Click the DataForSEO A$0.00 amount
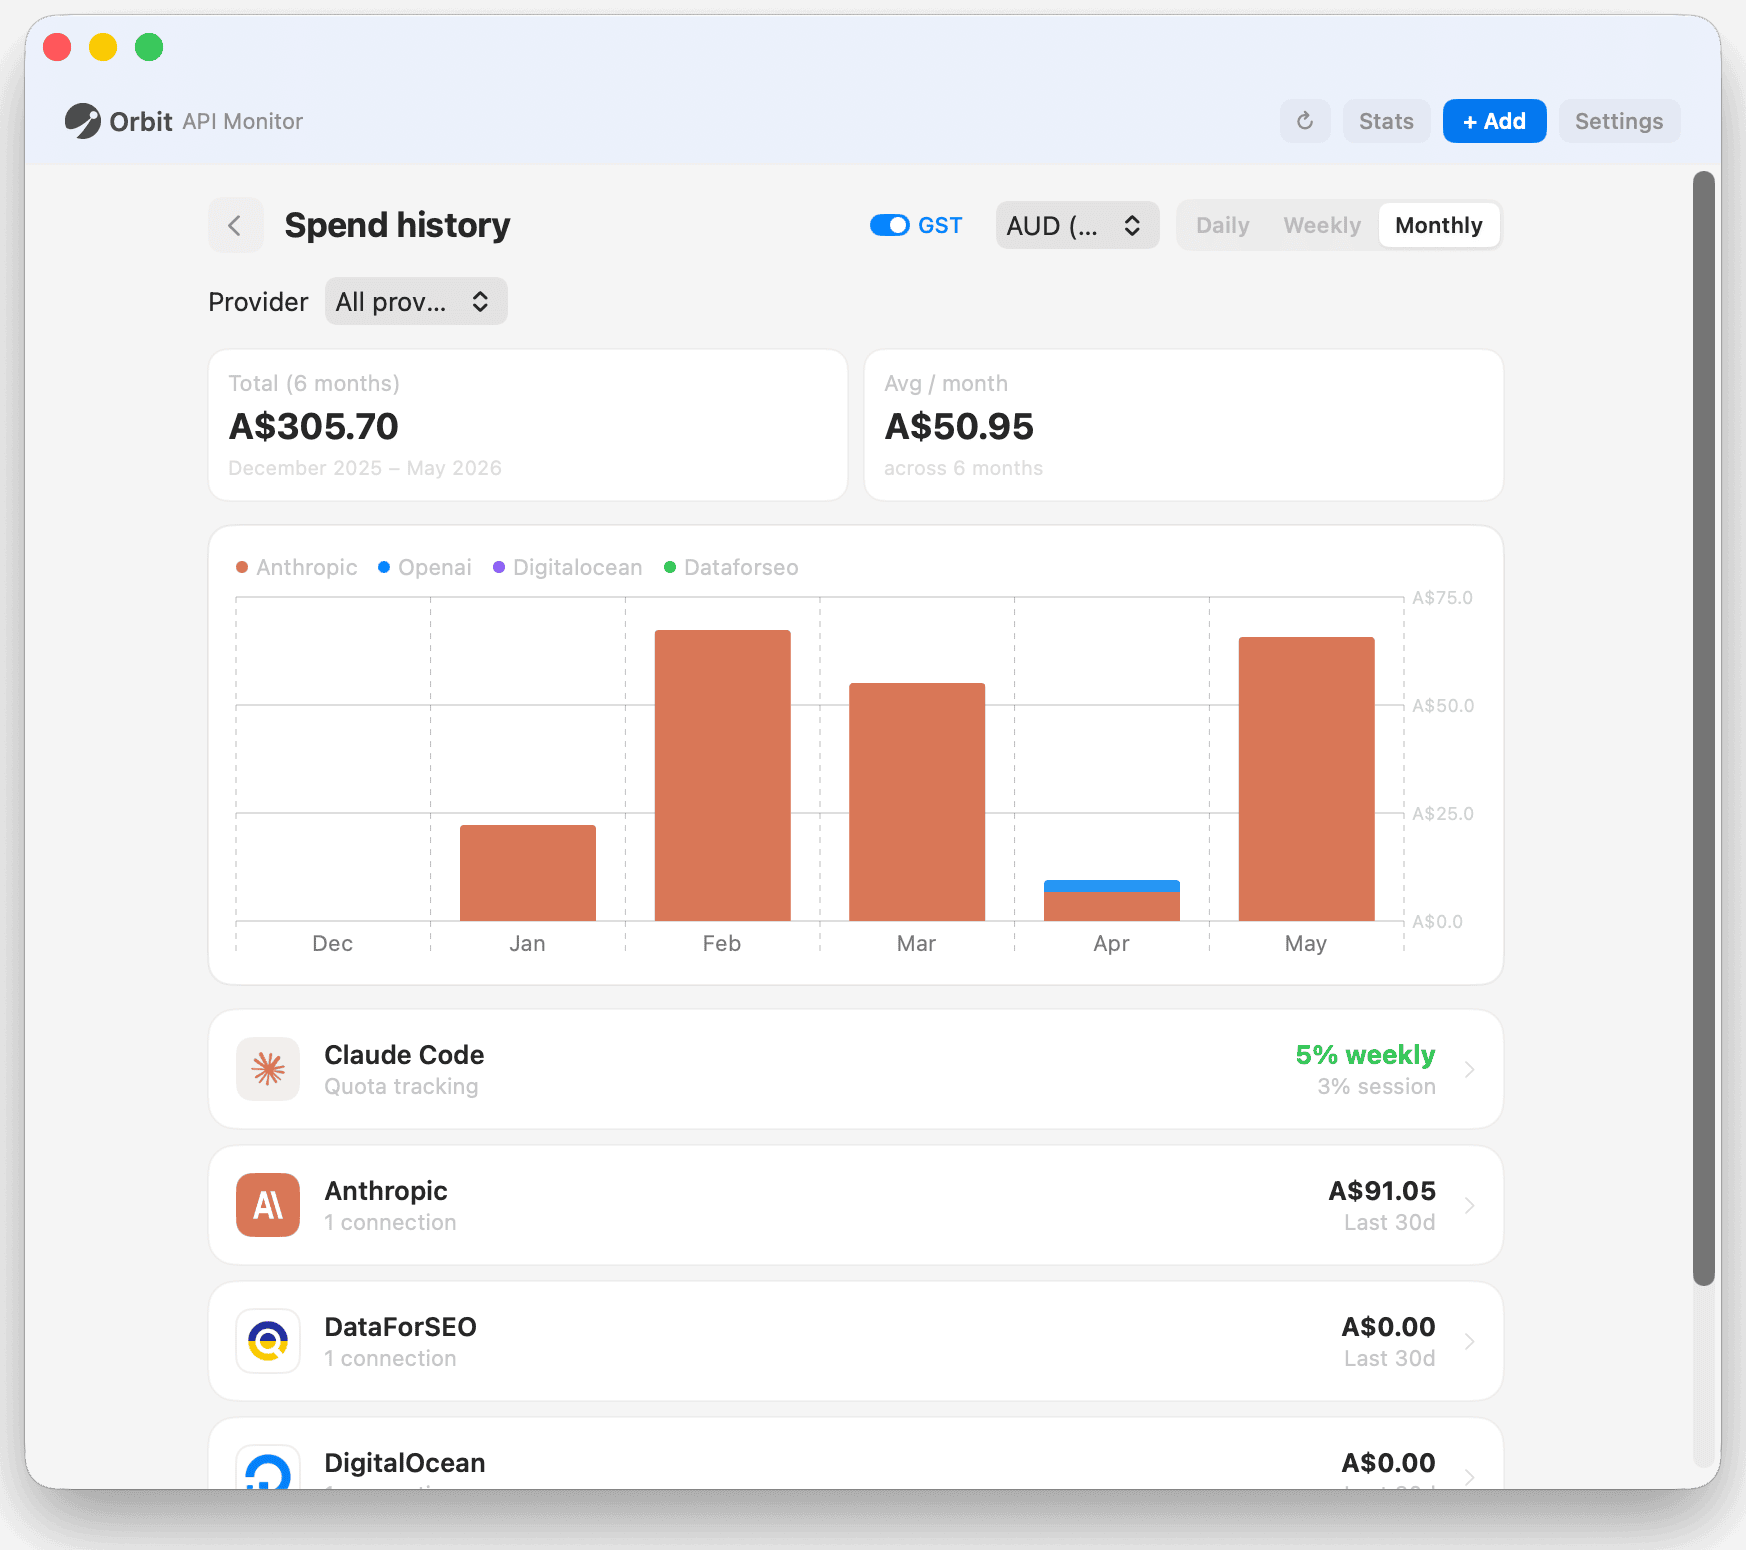1746x1550 pixels. [1388, 1327]
